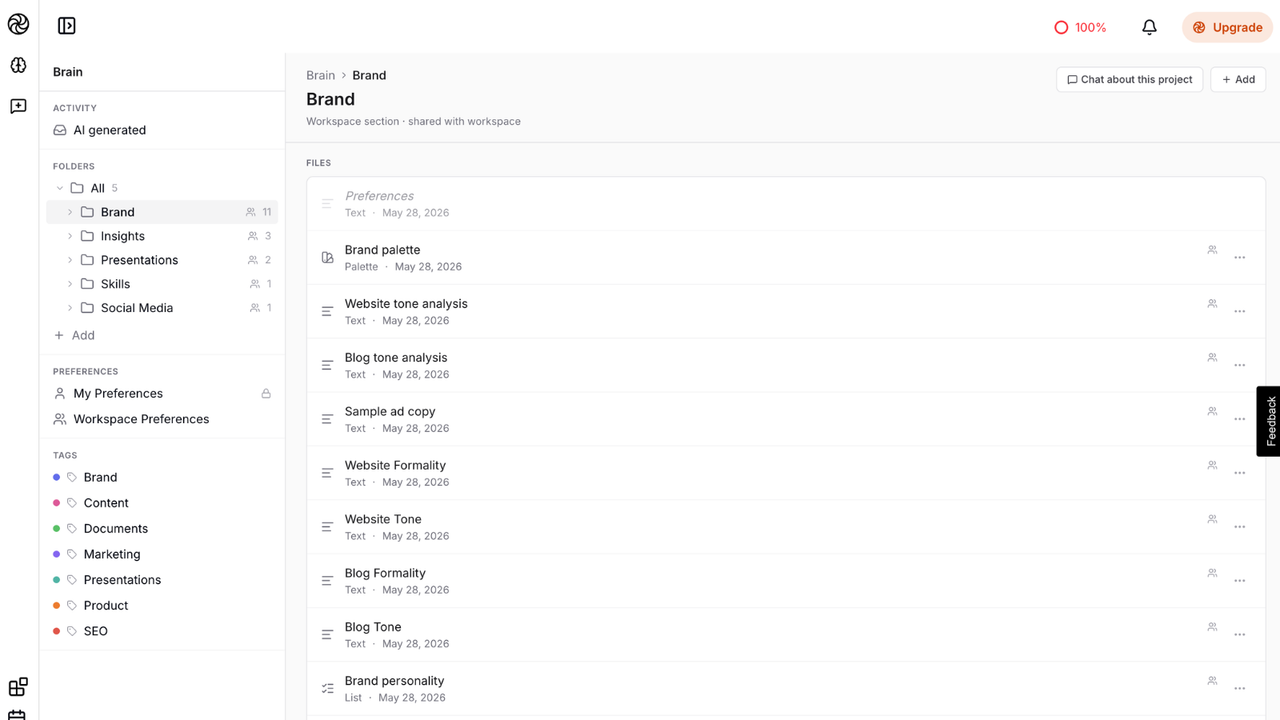This screenshot has height=720, width=1280.
Task: Filter by the Content tag
Action: click(106, 503)
